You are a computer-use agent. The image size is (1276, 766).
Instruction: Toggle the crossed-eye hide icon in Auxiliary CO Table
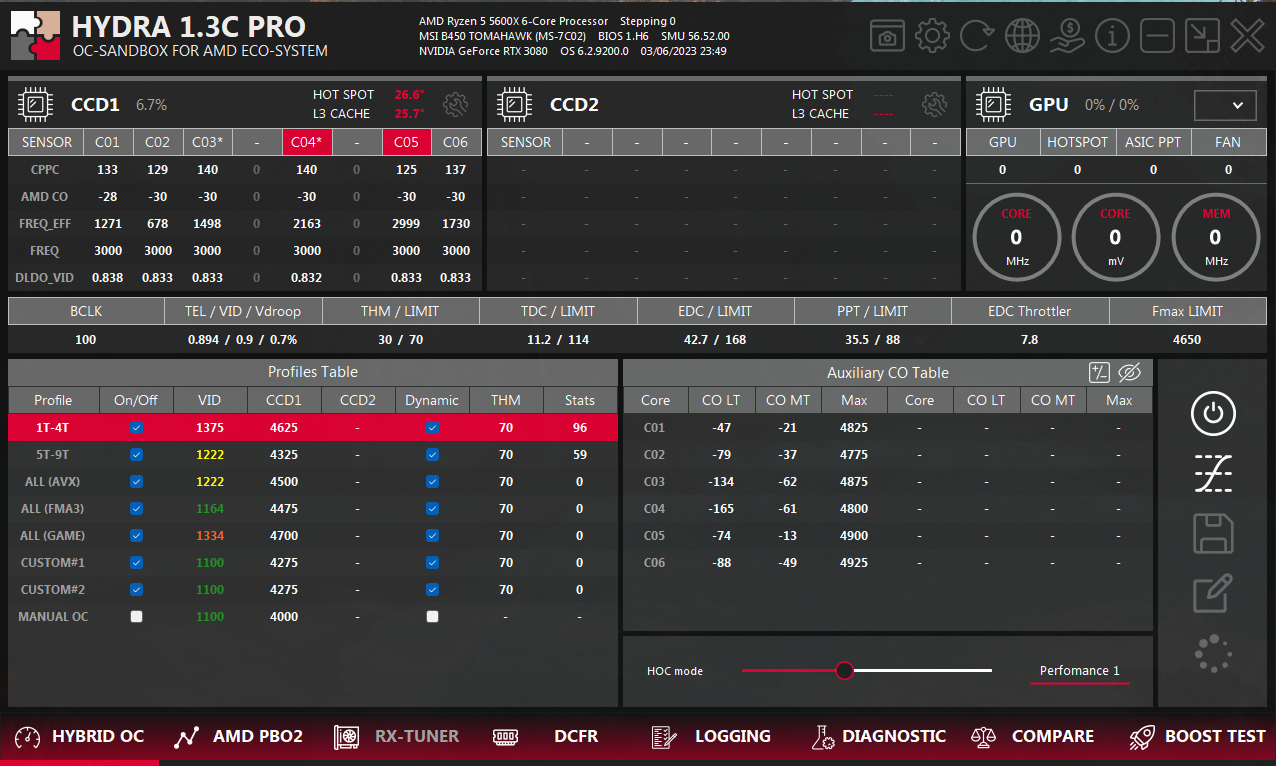(x=1130, y=373)
